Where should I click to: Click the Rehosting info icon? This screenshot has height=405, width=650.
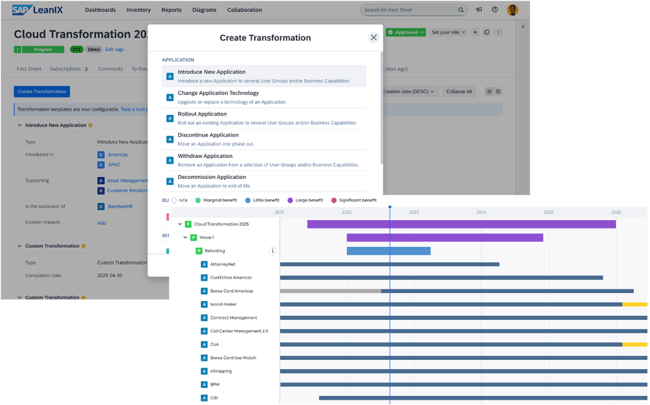(272, 251)
